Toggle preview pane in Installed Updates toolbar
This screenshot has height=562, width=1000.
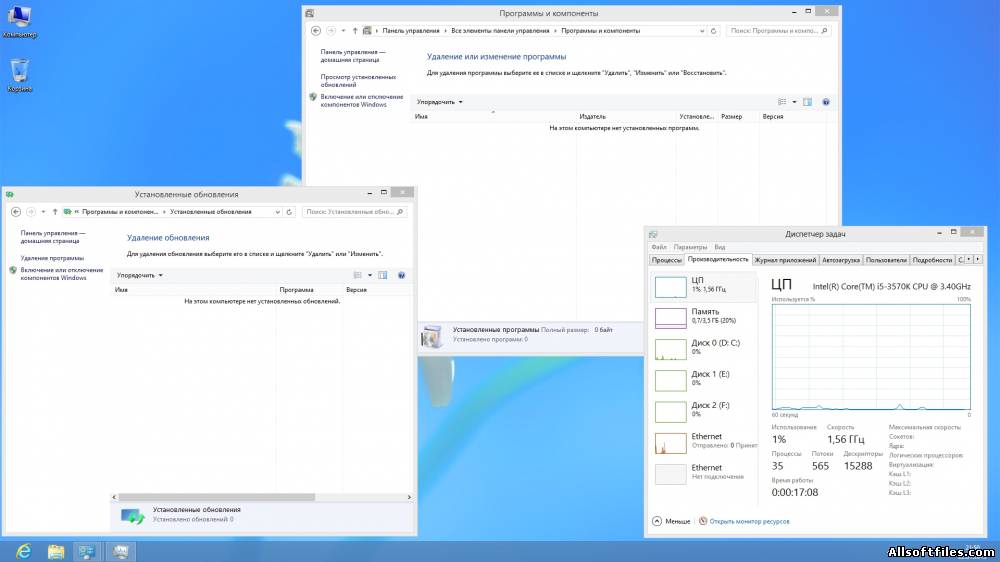[x=382, y=275]
